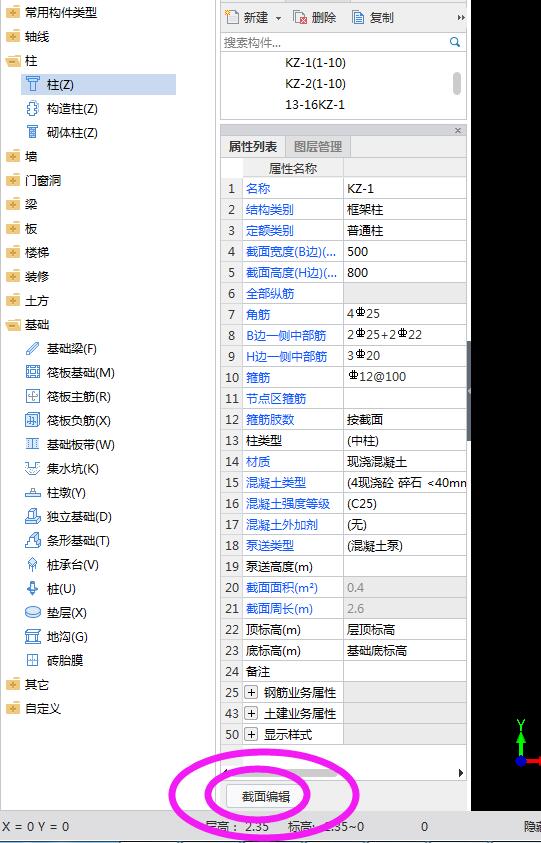Select the 基础梁(F) icon
The image size is (541, 843).
pos(33,348)
